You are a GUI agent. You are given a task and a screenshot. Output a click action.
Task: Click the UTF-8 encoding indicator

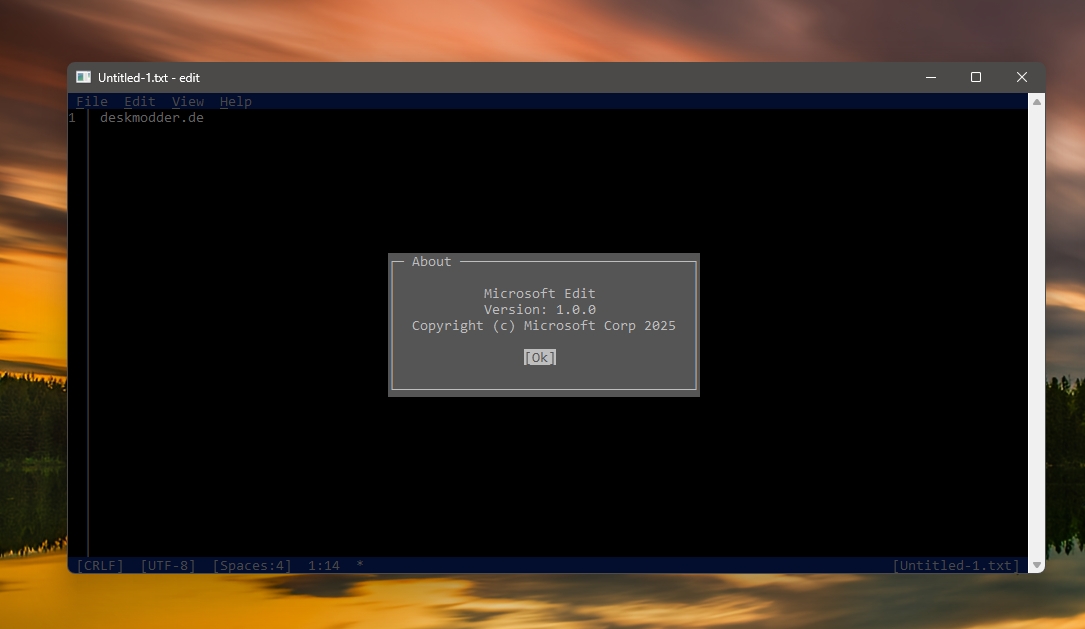tap(168, 565)
